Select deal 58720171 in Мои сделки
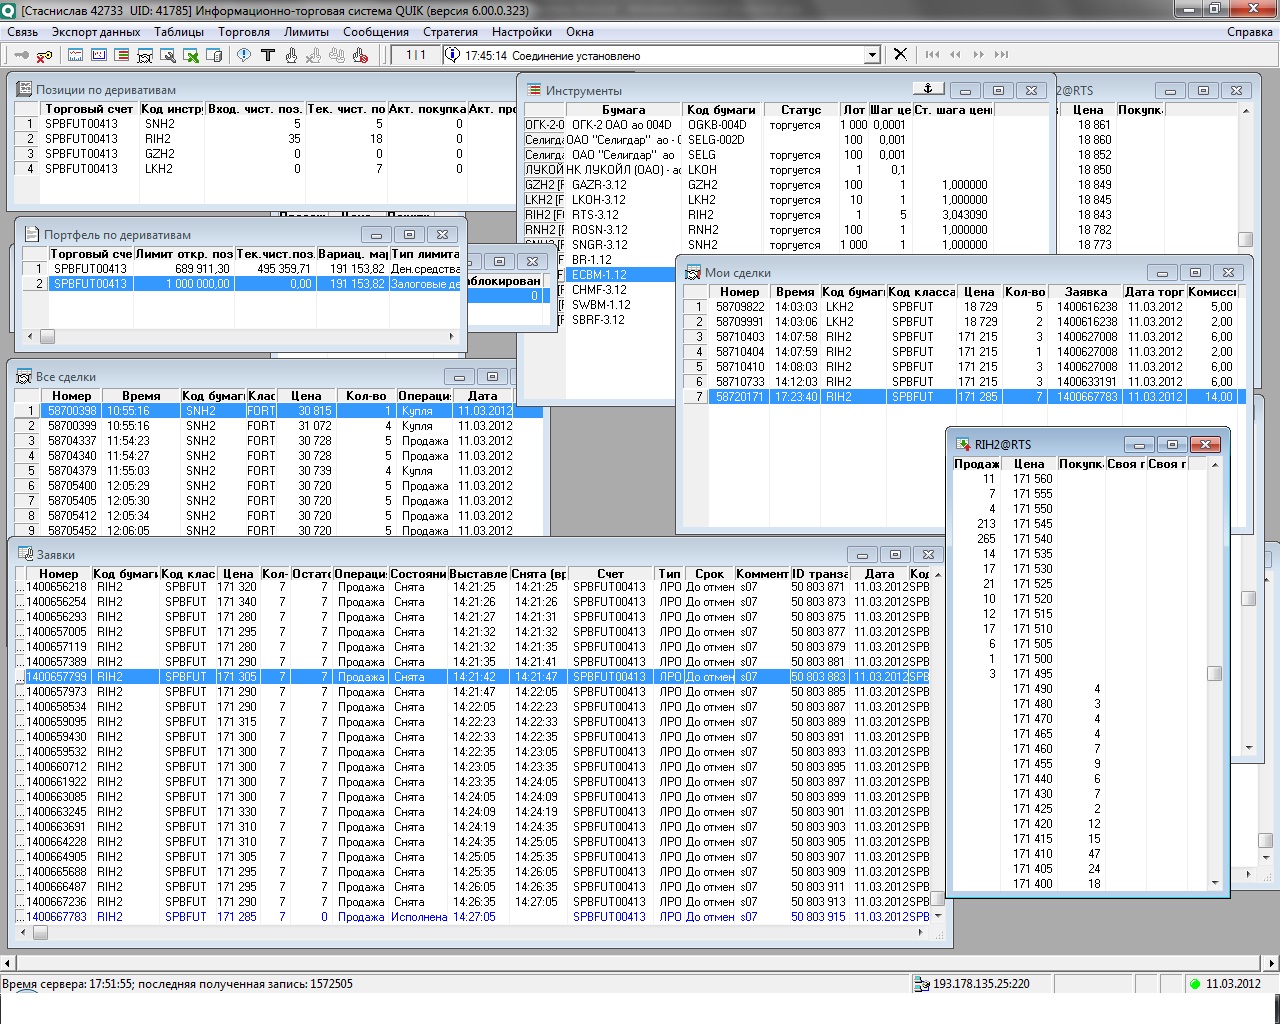The width and height of the screenshot is (1280, 1024). tap(966, 397)
